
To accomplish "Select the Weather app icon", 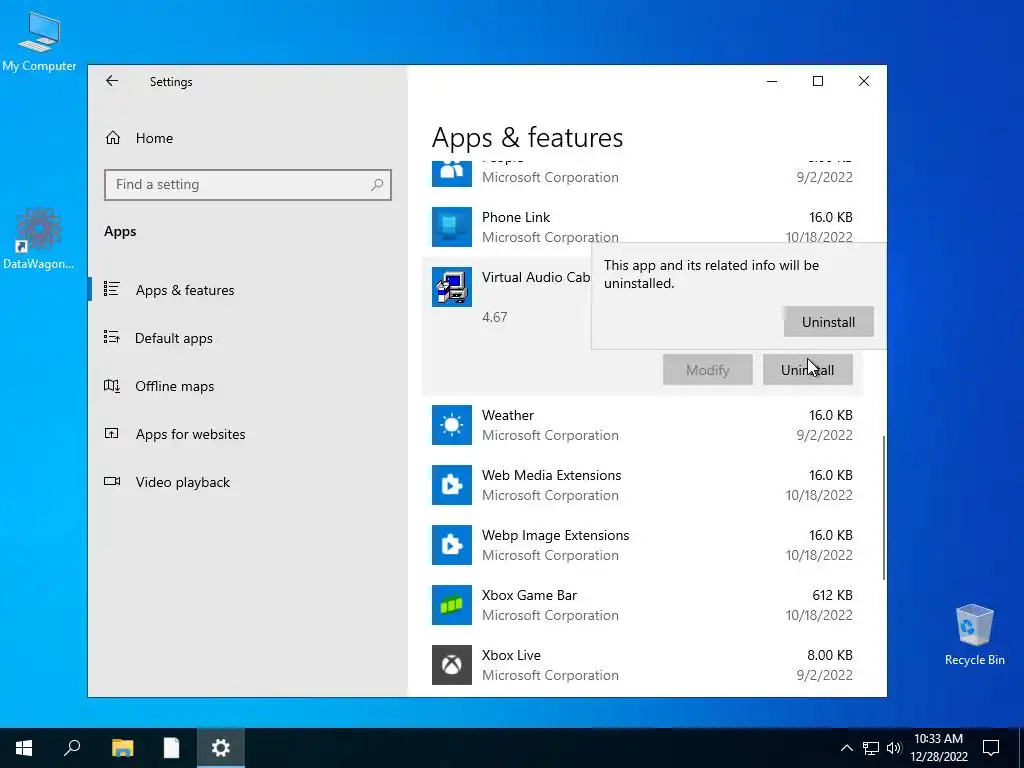I will click(x=452, y=425).
